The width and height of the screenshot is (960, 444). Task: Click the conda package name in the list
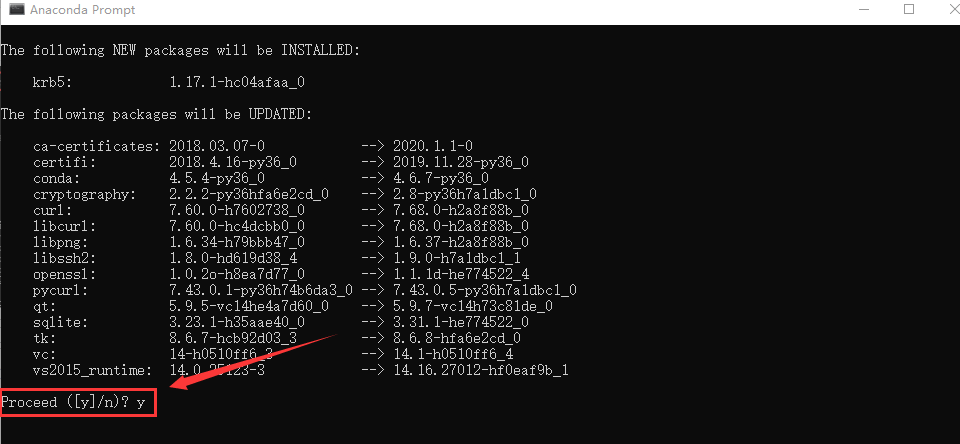click(x=56, y=178)
